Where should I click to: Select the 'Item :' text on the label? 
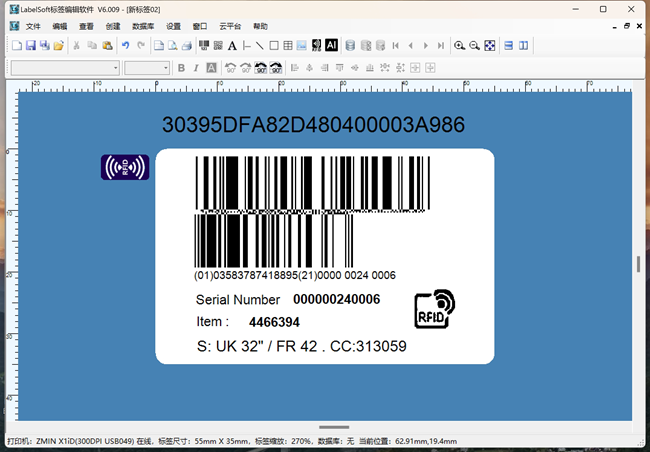coord(213,322)
